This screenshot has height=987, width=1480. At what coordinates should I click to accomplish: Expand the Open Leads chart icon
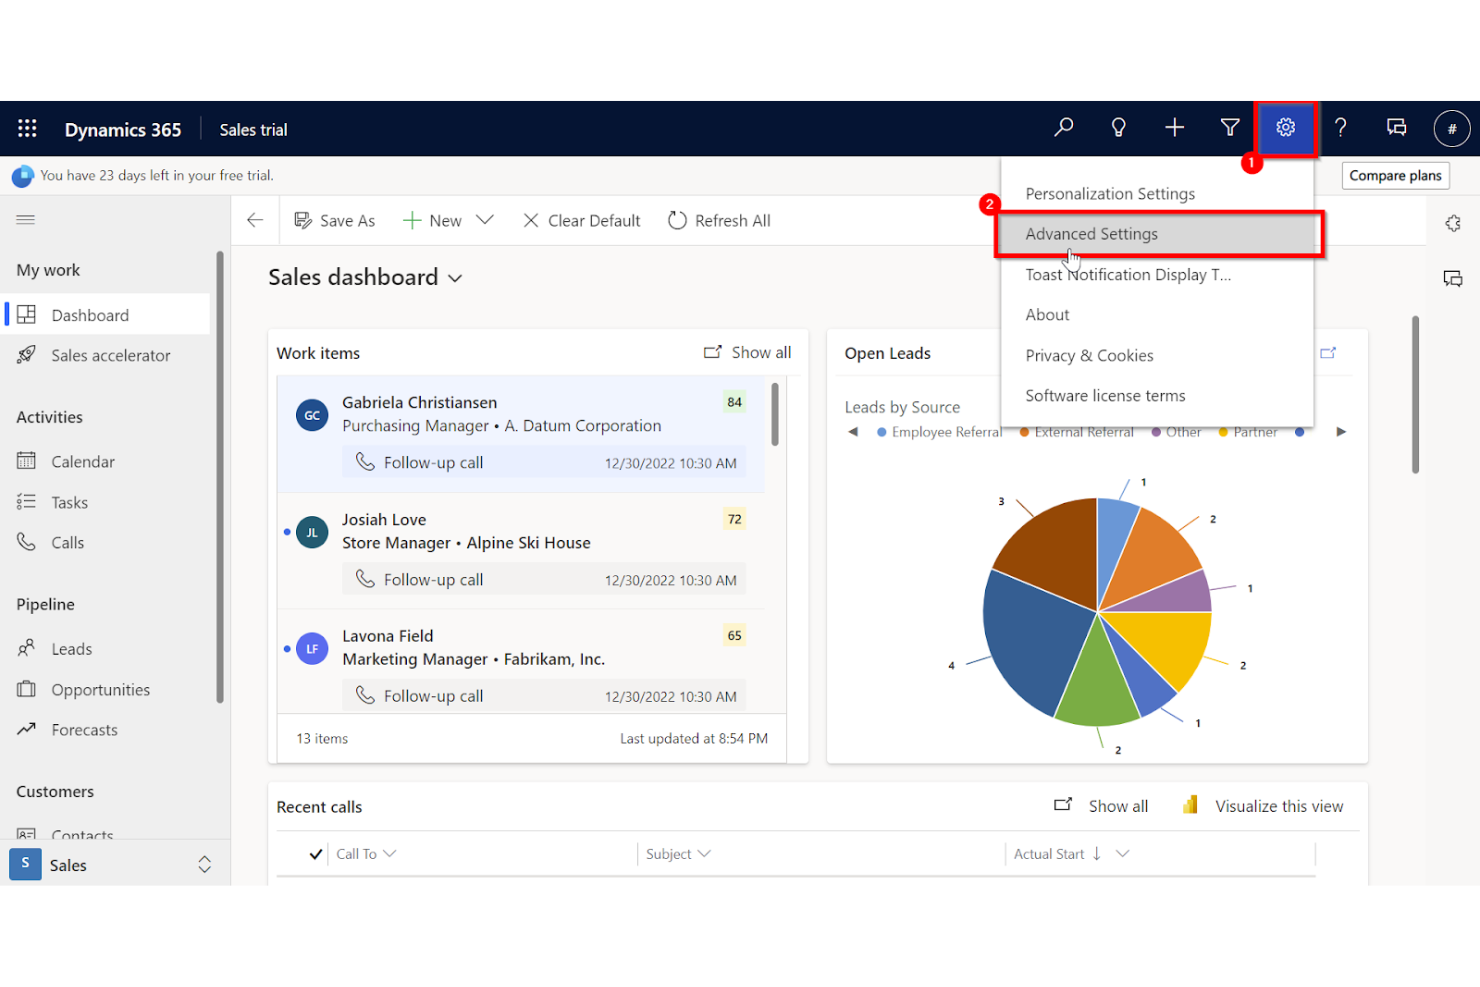click(x=1328, y=353)
